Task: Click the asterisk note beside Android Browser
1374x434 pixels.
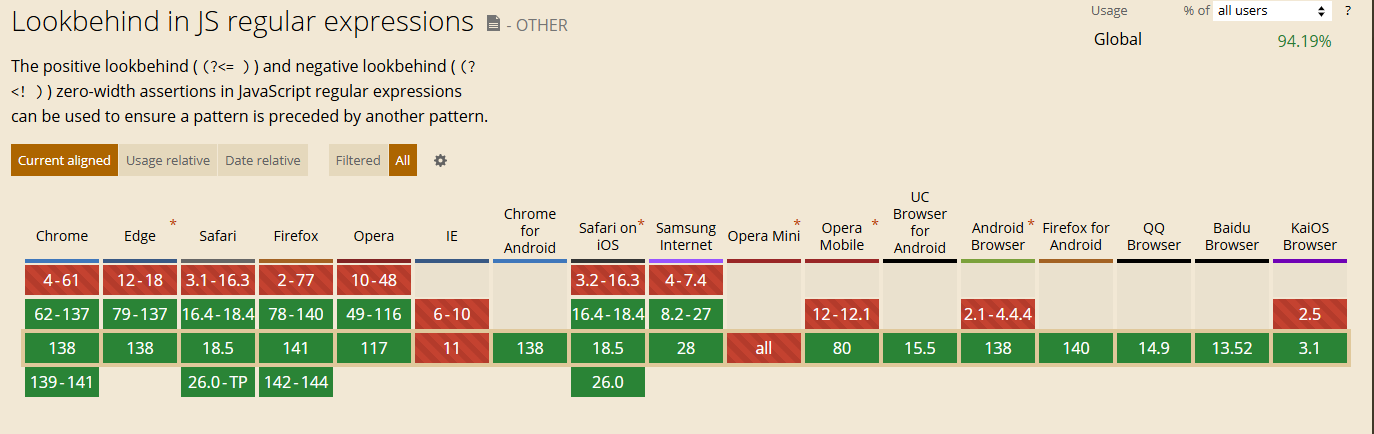Action: pos(1031,222)
